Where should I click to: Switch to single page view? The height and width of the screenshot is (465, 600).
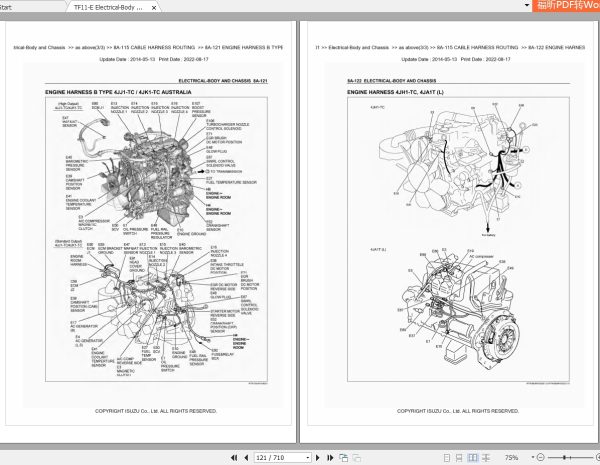tap(447, 457)
